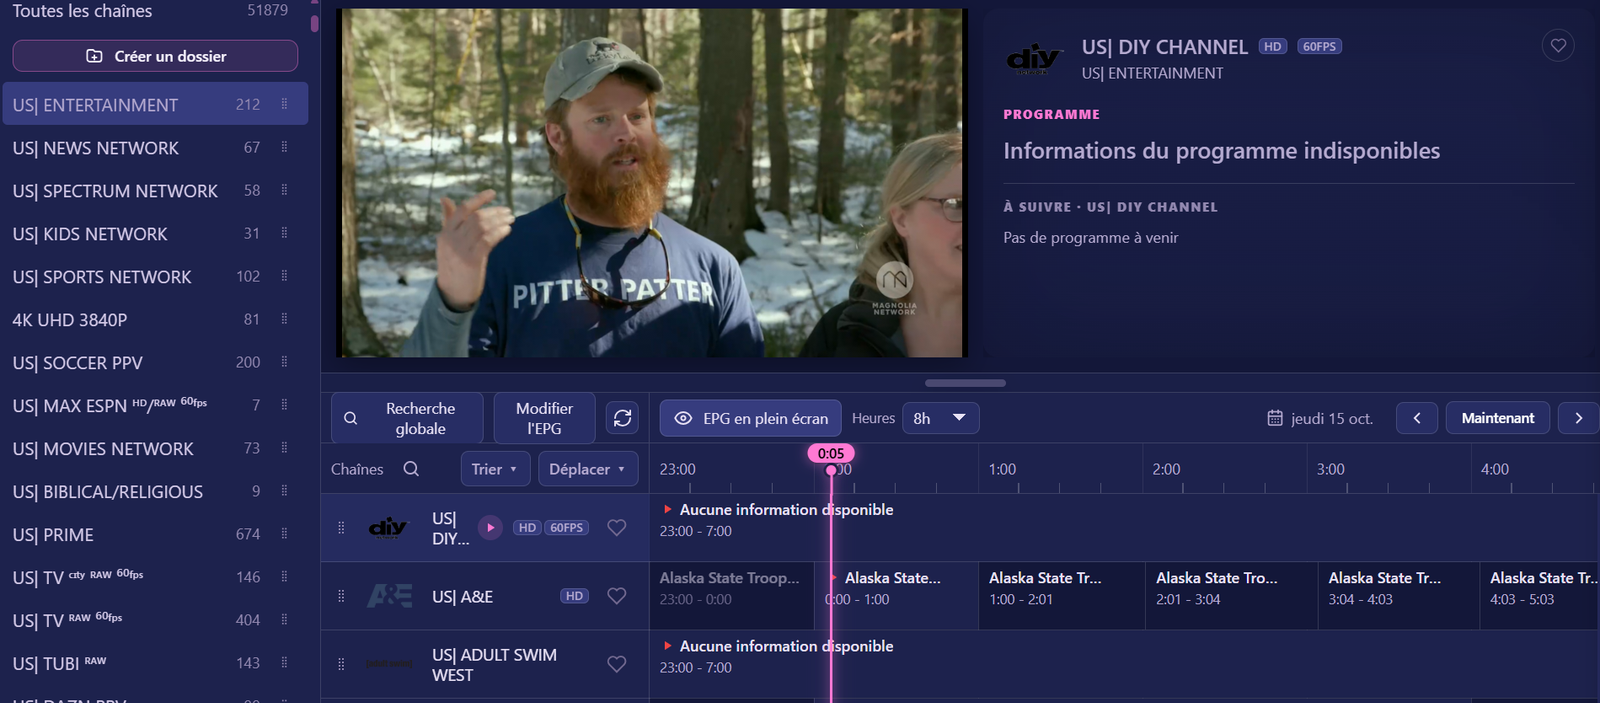Select the US| TUBI RAW category
The width and height of the screenshot is (1600, 703).
pyautogui.click(x=155, y=663)
